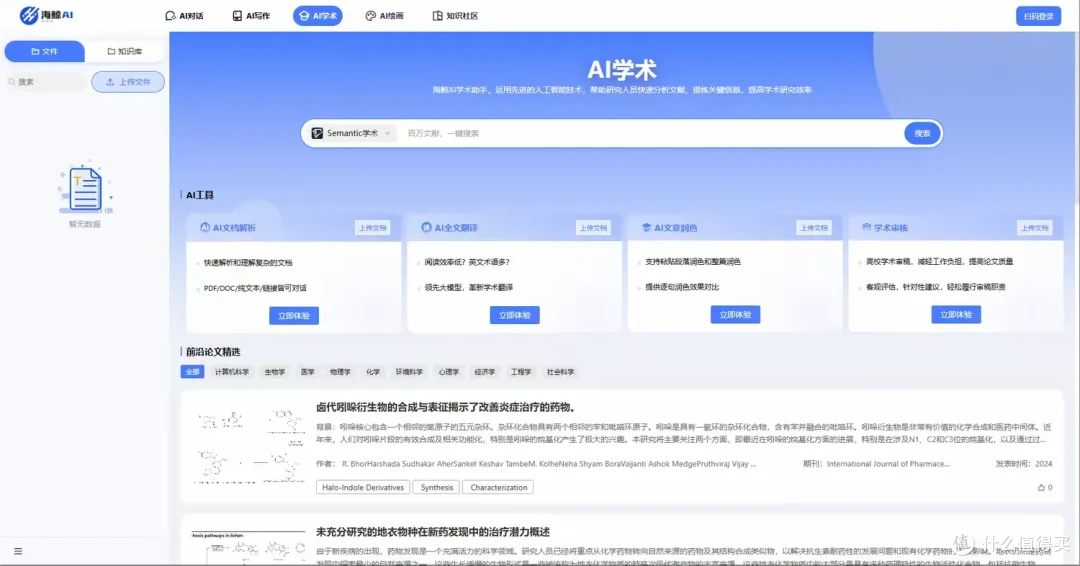
Task: Open the 知识社区 tab
Action: click(x=455, y=16)
